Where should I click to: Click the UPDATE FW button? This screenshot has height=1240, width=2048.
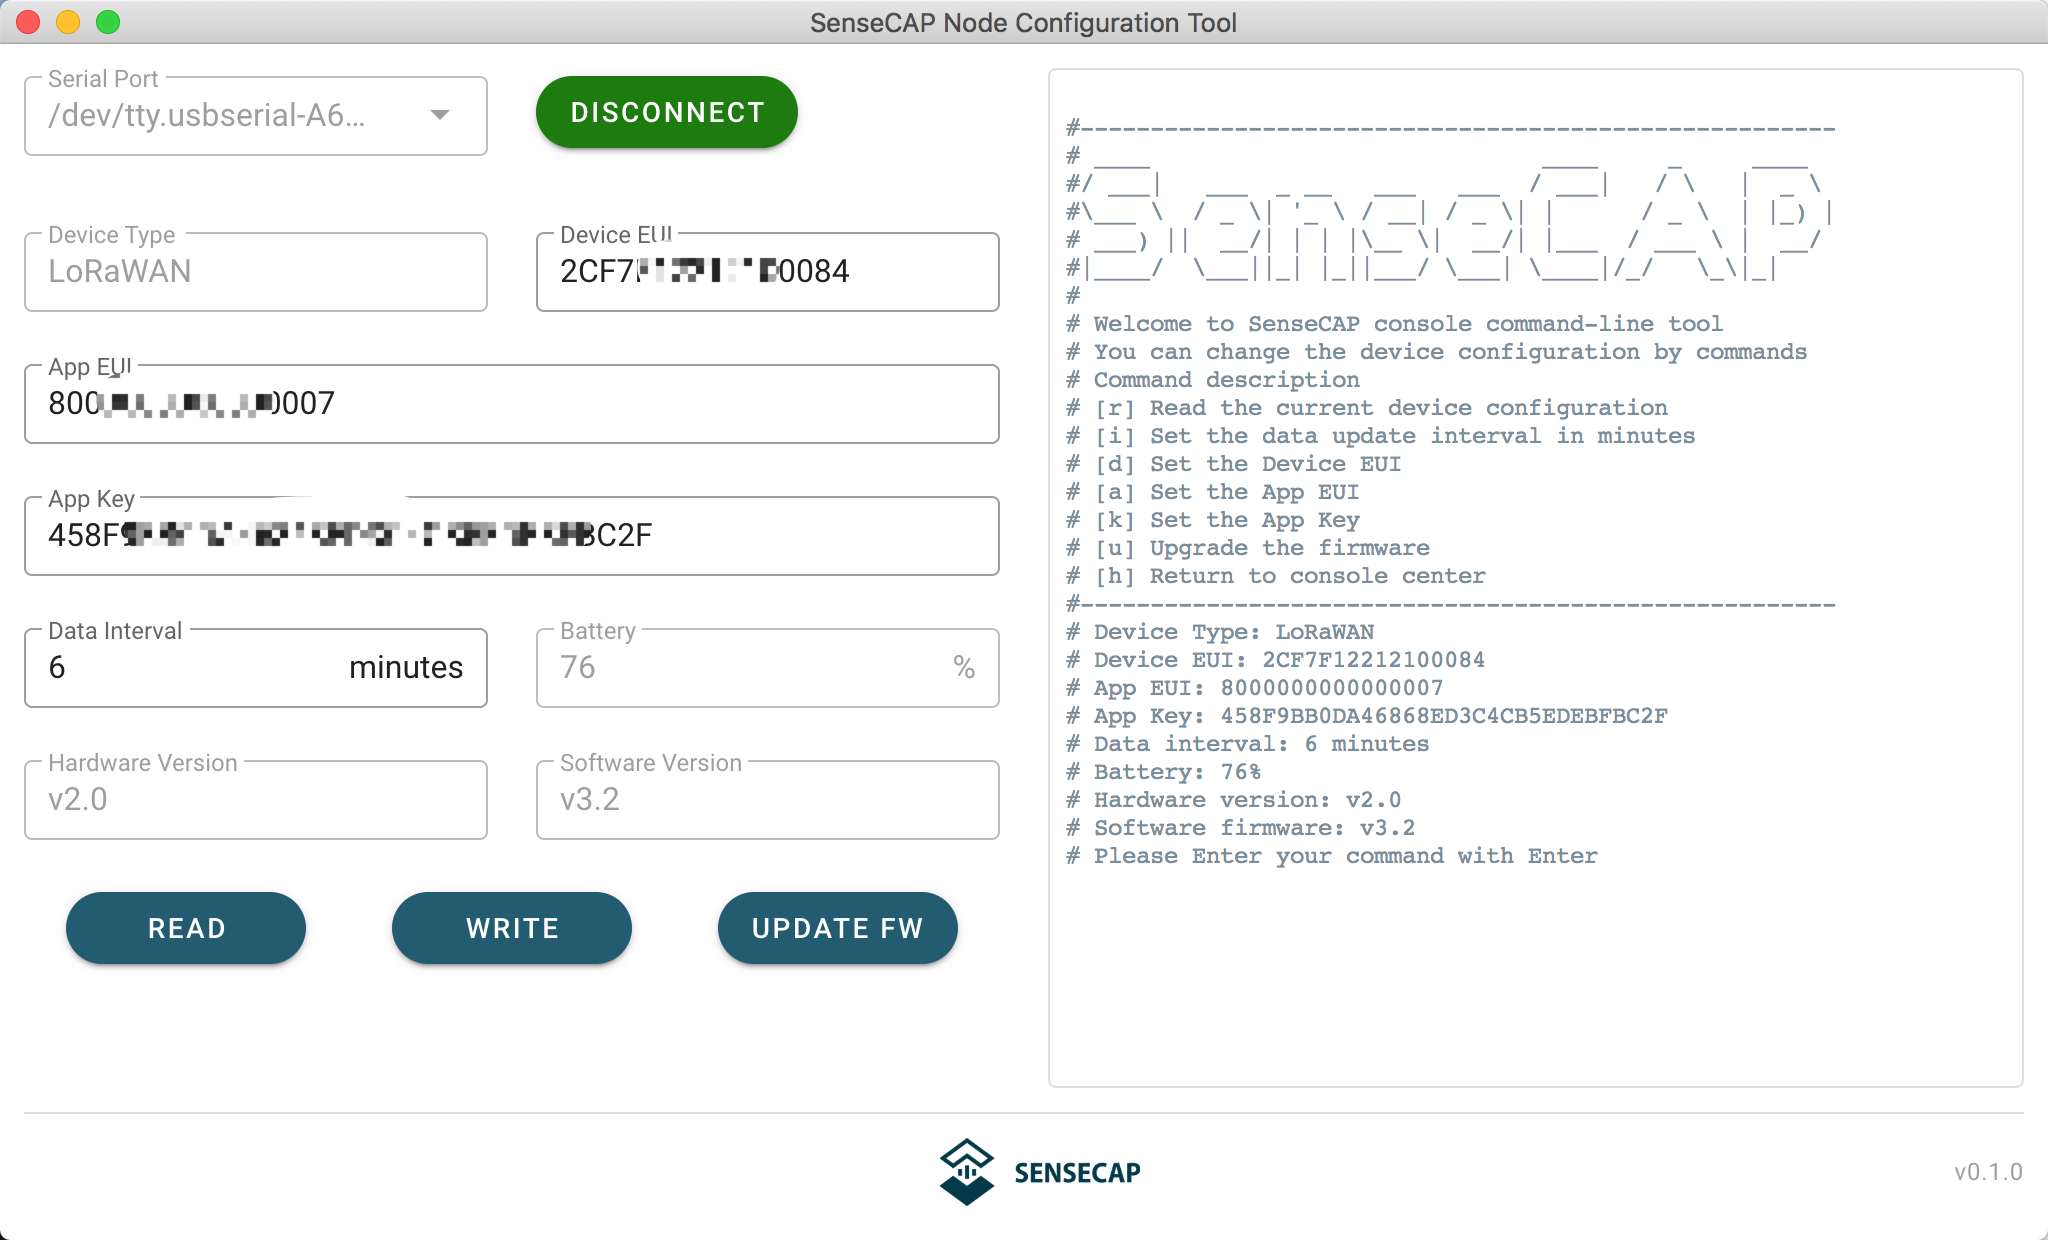tap(837, 928)
